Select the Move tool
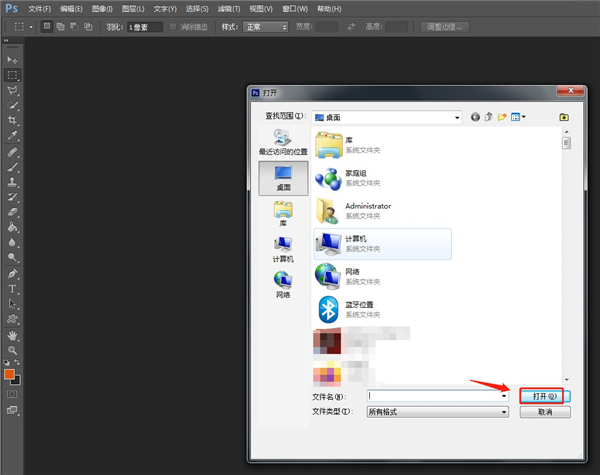This screenshot has height=475, width=600. [x=13, y=60]
